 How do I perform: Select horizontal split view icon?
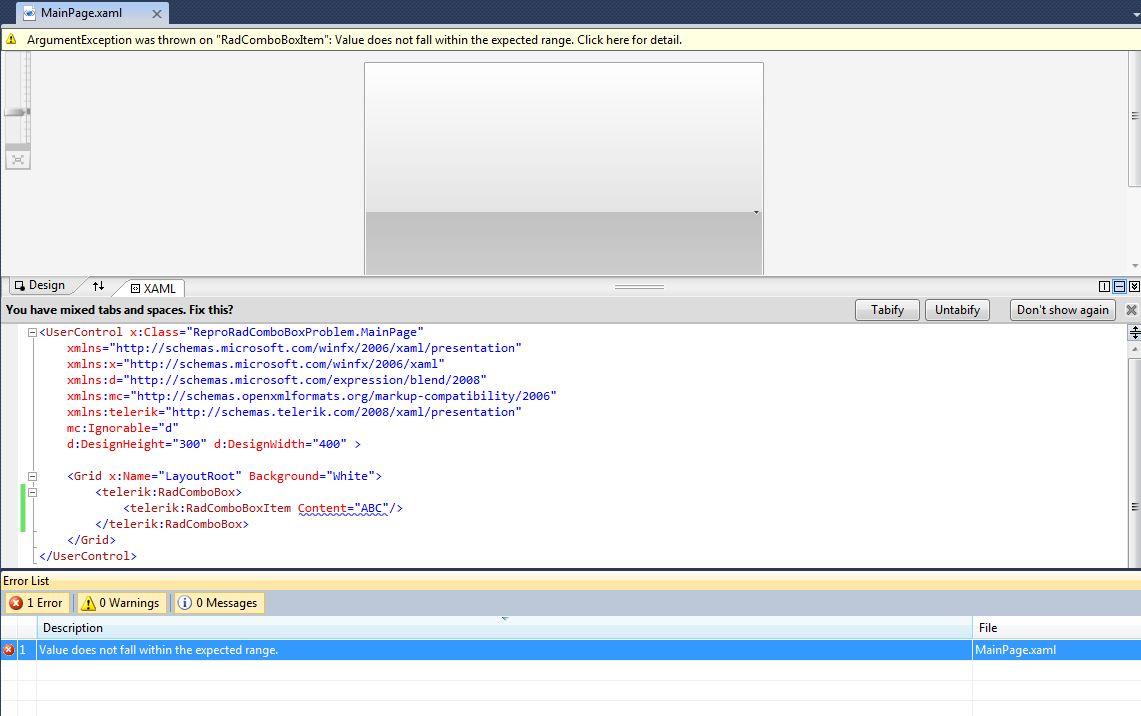pyautogui.click(x=1119, y=287)
